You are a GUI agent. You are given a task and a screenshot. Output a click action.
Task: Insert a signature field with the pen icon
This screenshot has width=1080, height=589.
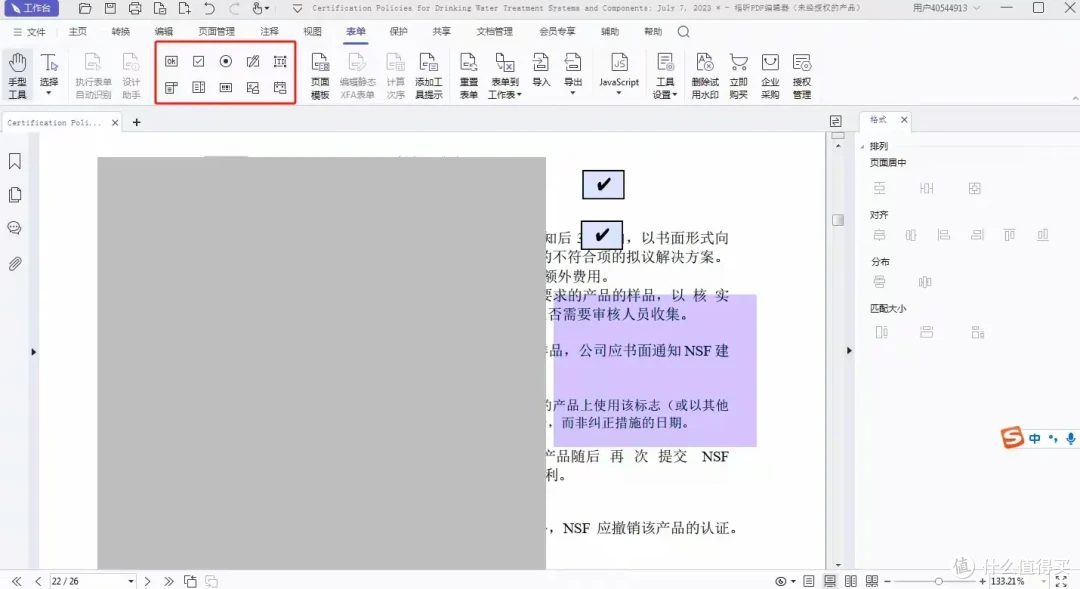(x=253, y=61)
